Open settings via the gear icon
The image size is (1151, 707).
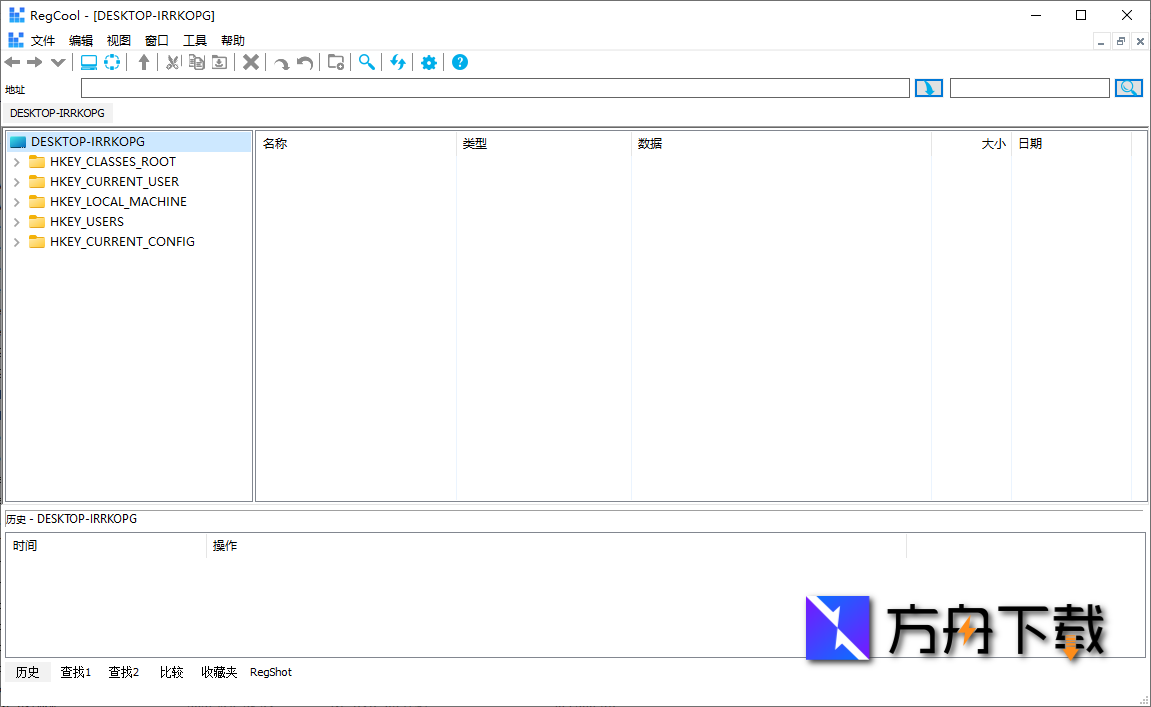click(x=429, y=63)
